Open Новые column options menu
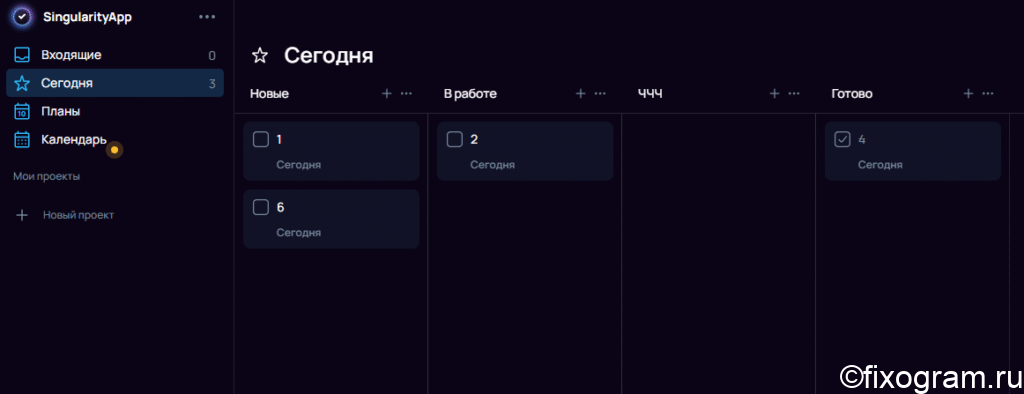 pyautogui.click(x=406, y=93)
